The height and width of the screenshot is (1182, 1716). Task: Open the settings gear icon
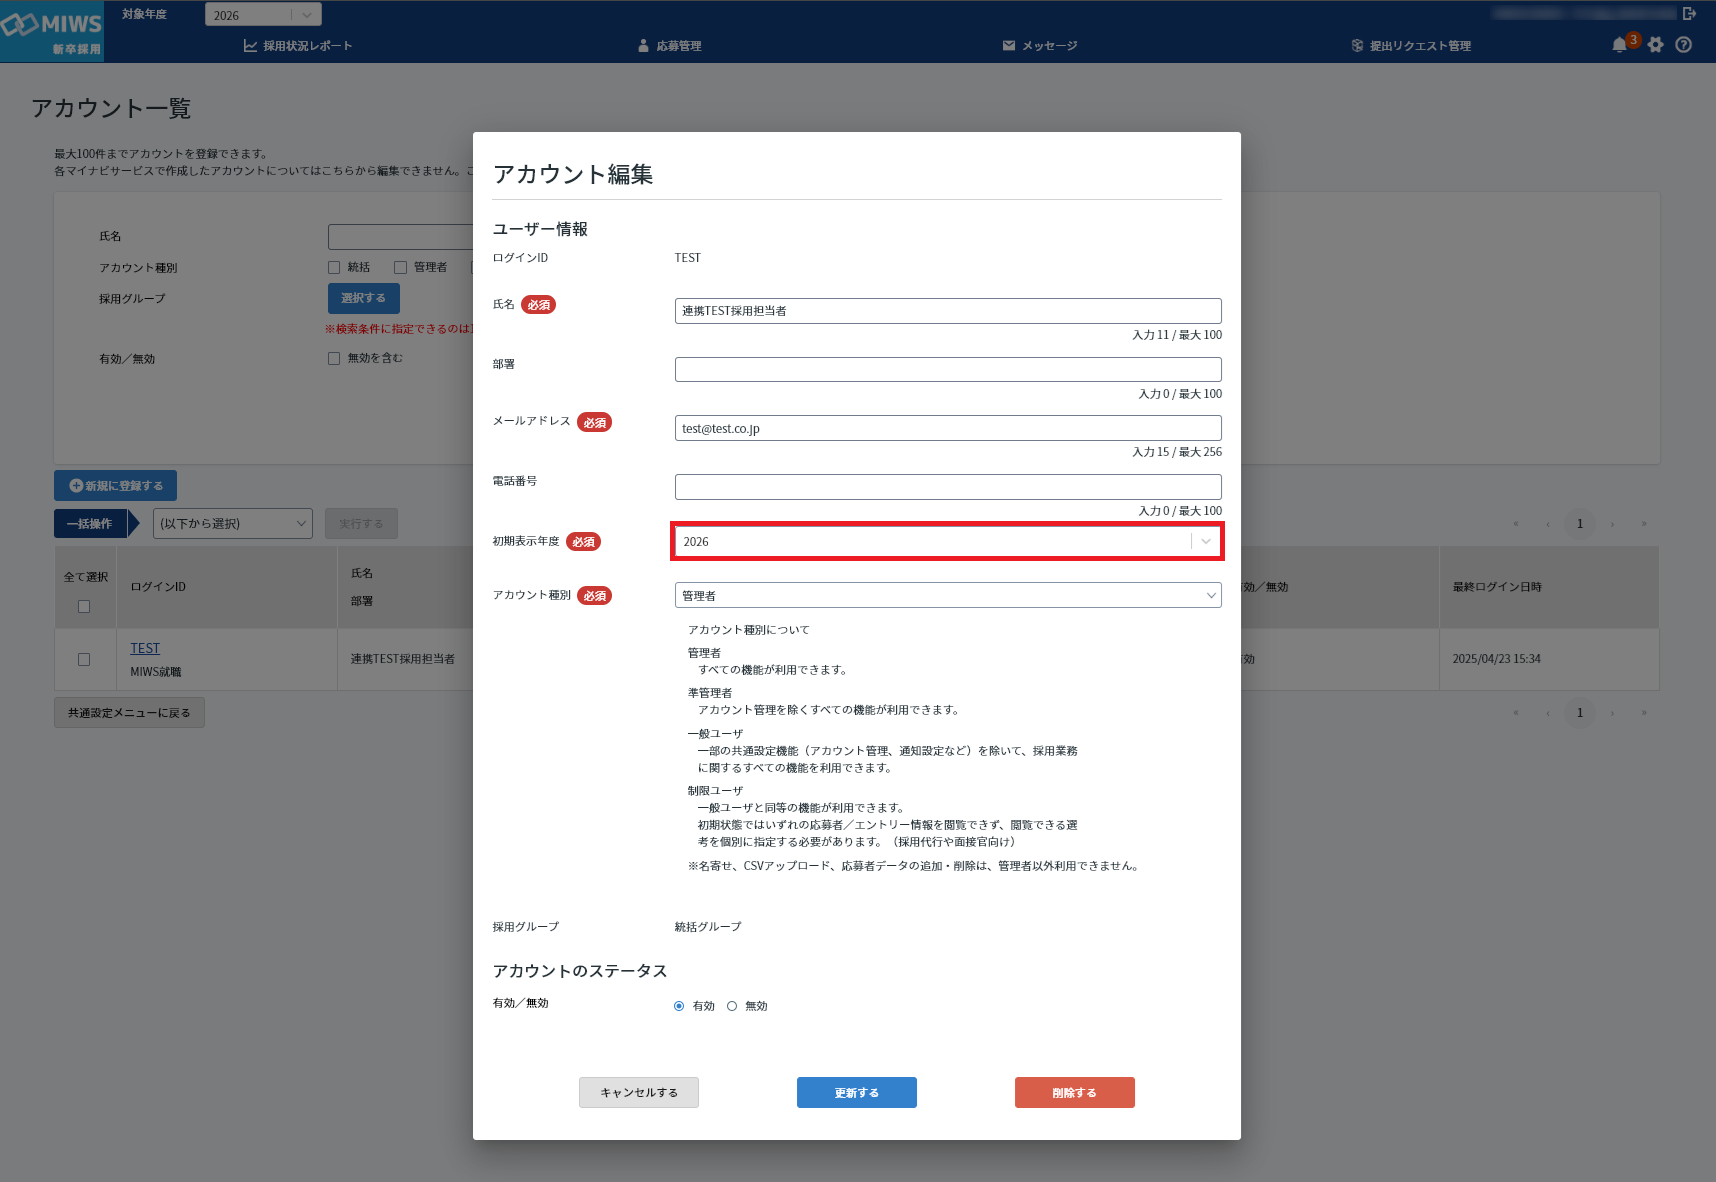click(1656, 45)
